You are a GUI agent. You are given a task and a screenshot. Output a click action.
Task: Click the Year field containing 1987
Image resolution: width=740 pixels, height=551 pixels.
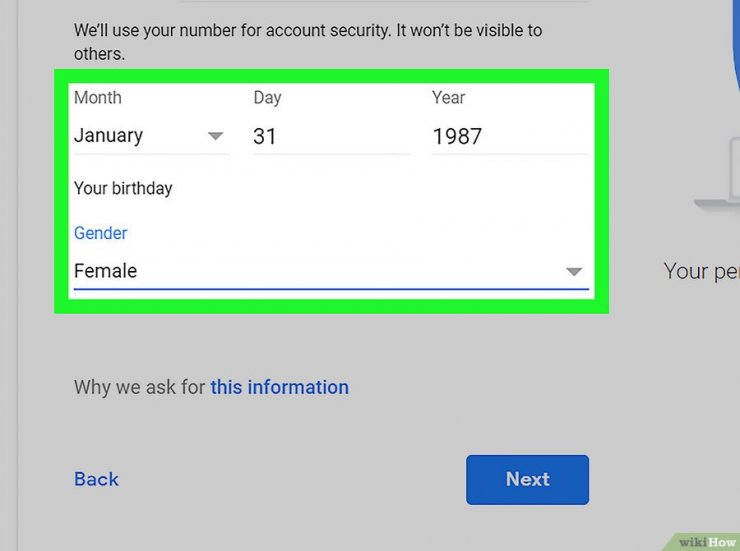(x=510, y=136)
